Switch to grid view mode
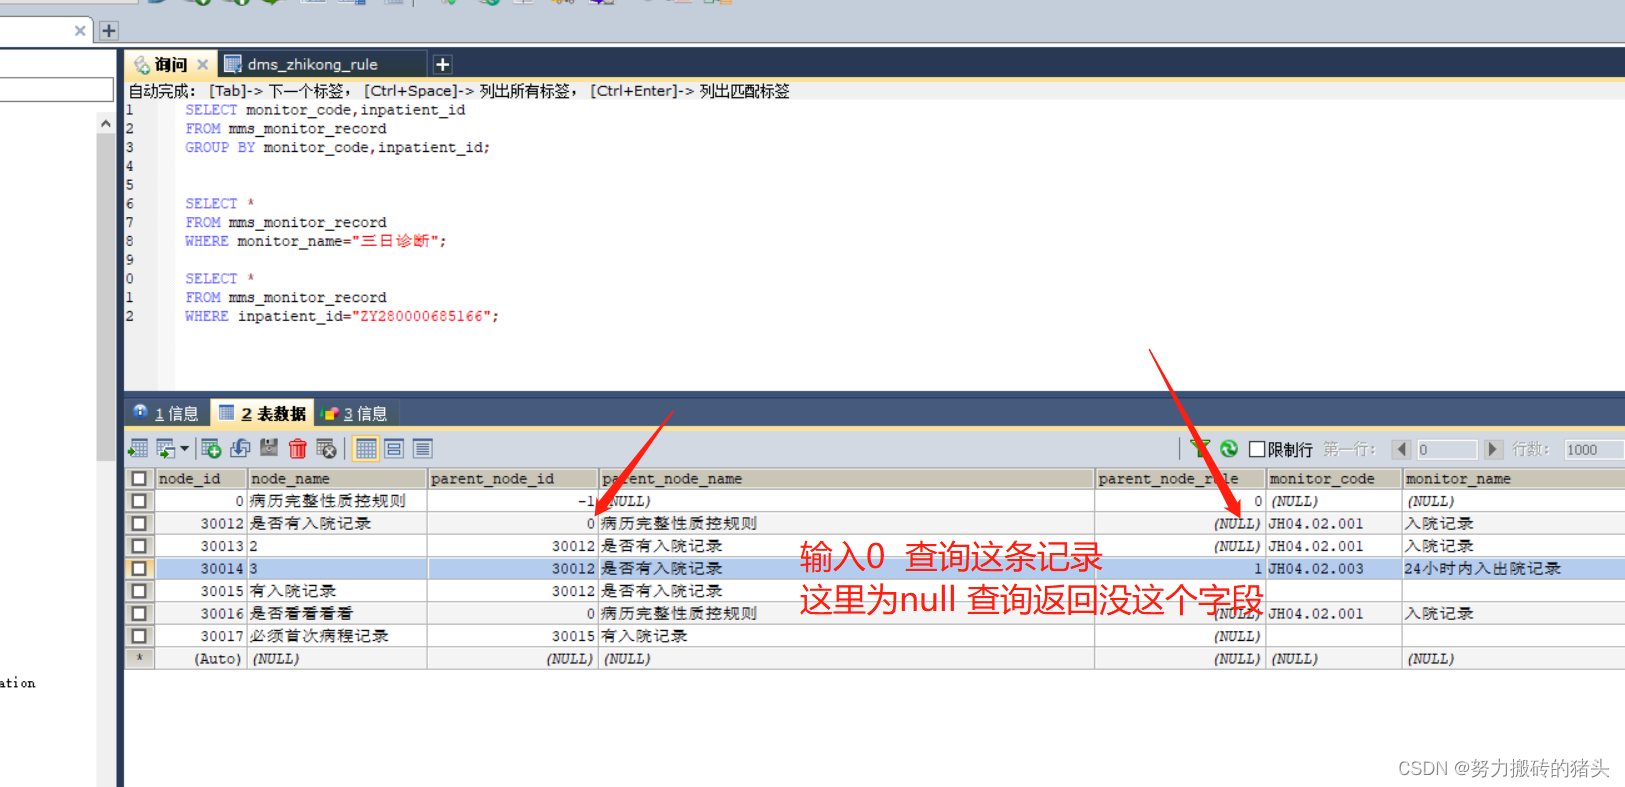This screenshot has height=787, width=1625. [x=366, y=449]
